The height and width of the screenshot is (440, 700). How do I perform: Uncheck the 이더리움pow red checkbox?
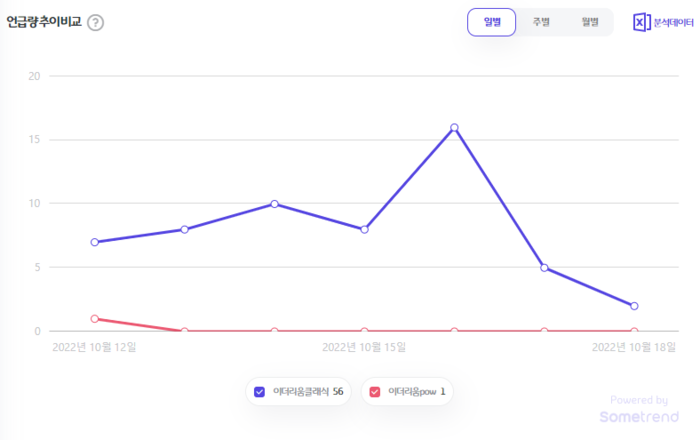pos(375,392)
